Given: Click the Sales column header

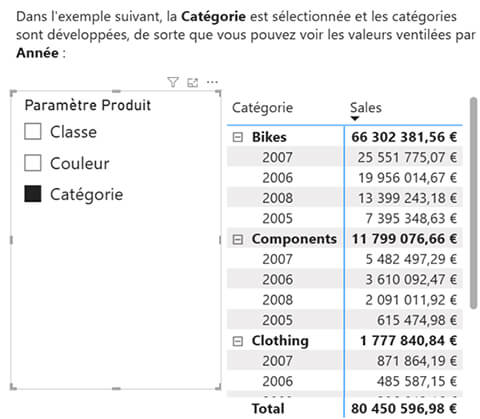Looking at the screenshot, I should 366,108.
